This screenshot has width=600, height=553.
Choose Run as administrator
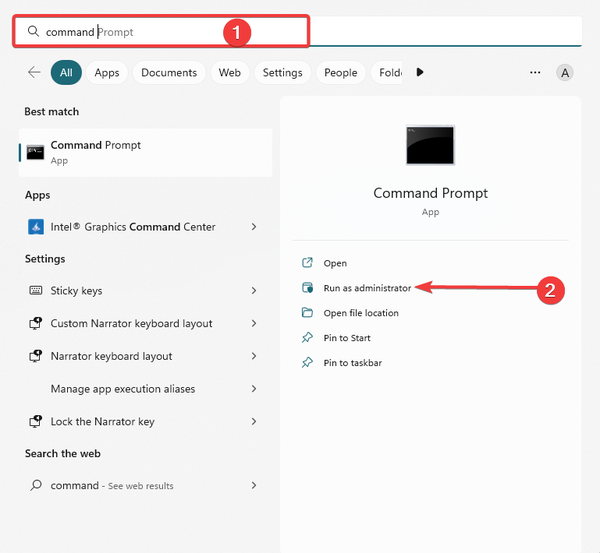[366, 288]
